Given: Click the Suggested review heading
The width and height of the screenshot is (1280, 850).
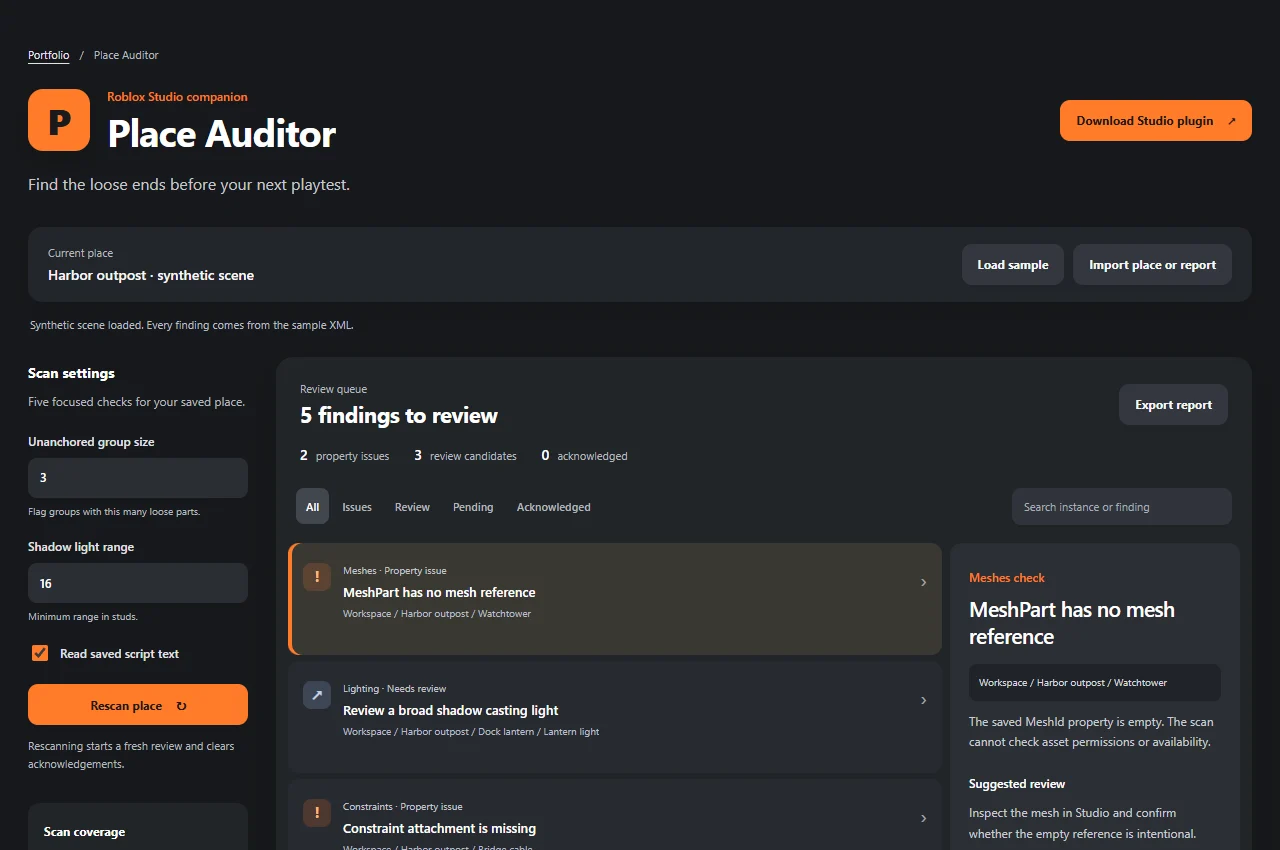Looking at the screenshot, I should tap(1017, 784).
